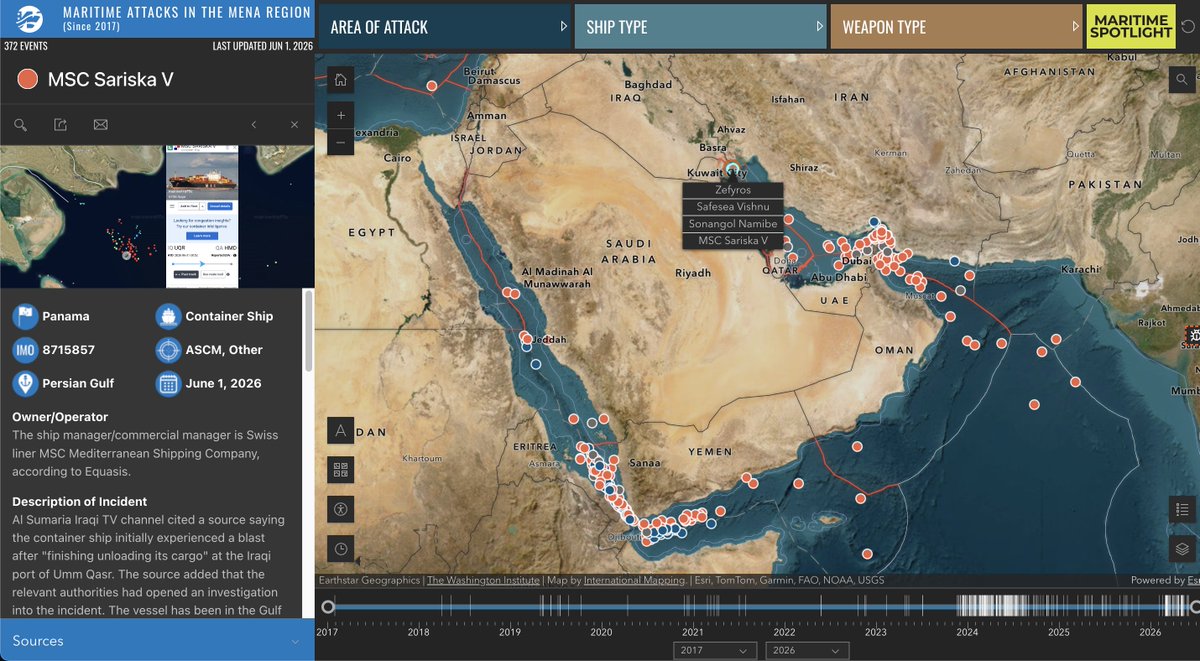Click the 'Owner/Operator' heading

(60, 417)
